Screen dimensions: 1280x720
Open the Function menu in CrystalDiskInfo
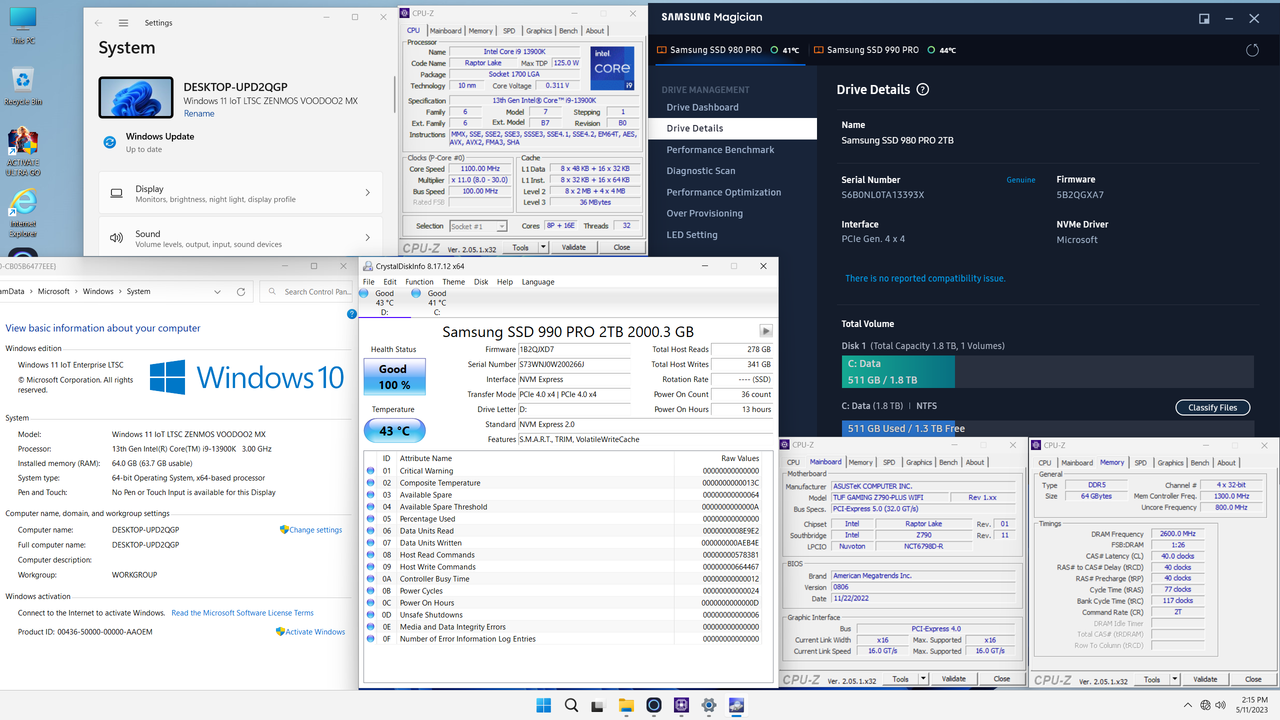420,282
